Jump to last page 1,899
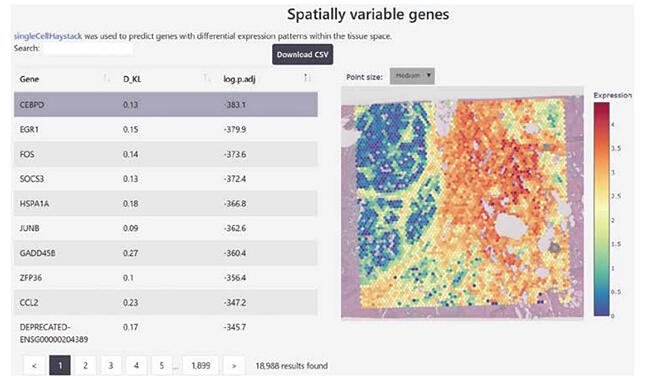The image size is (645, 380). point(201,365)
